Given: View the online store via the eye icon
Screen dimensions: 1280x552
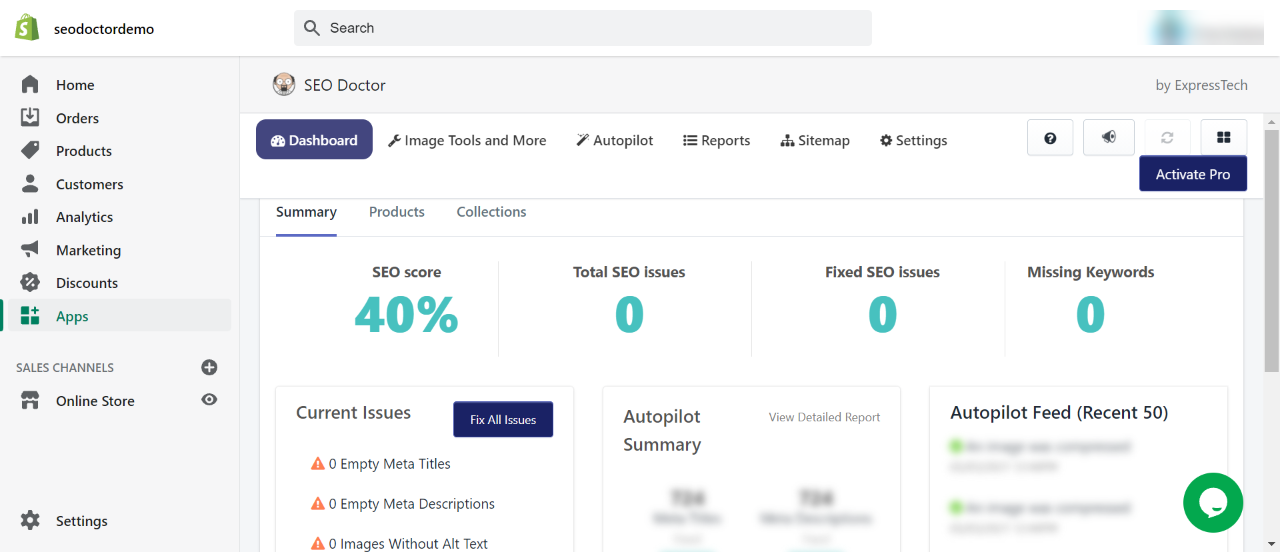Looking at the screenshot, I should (x=209, y=400).
